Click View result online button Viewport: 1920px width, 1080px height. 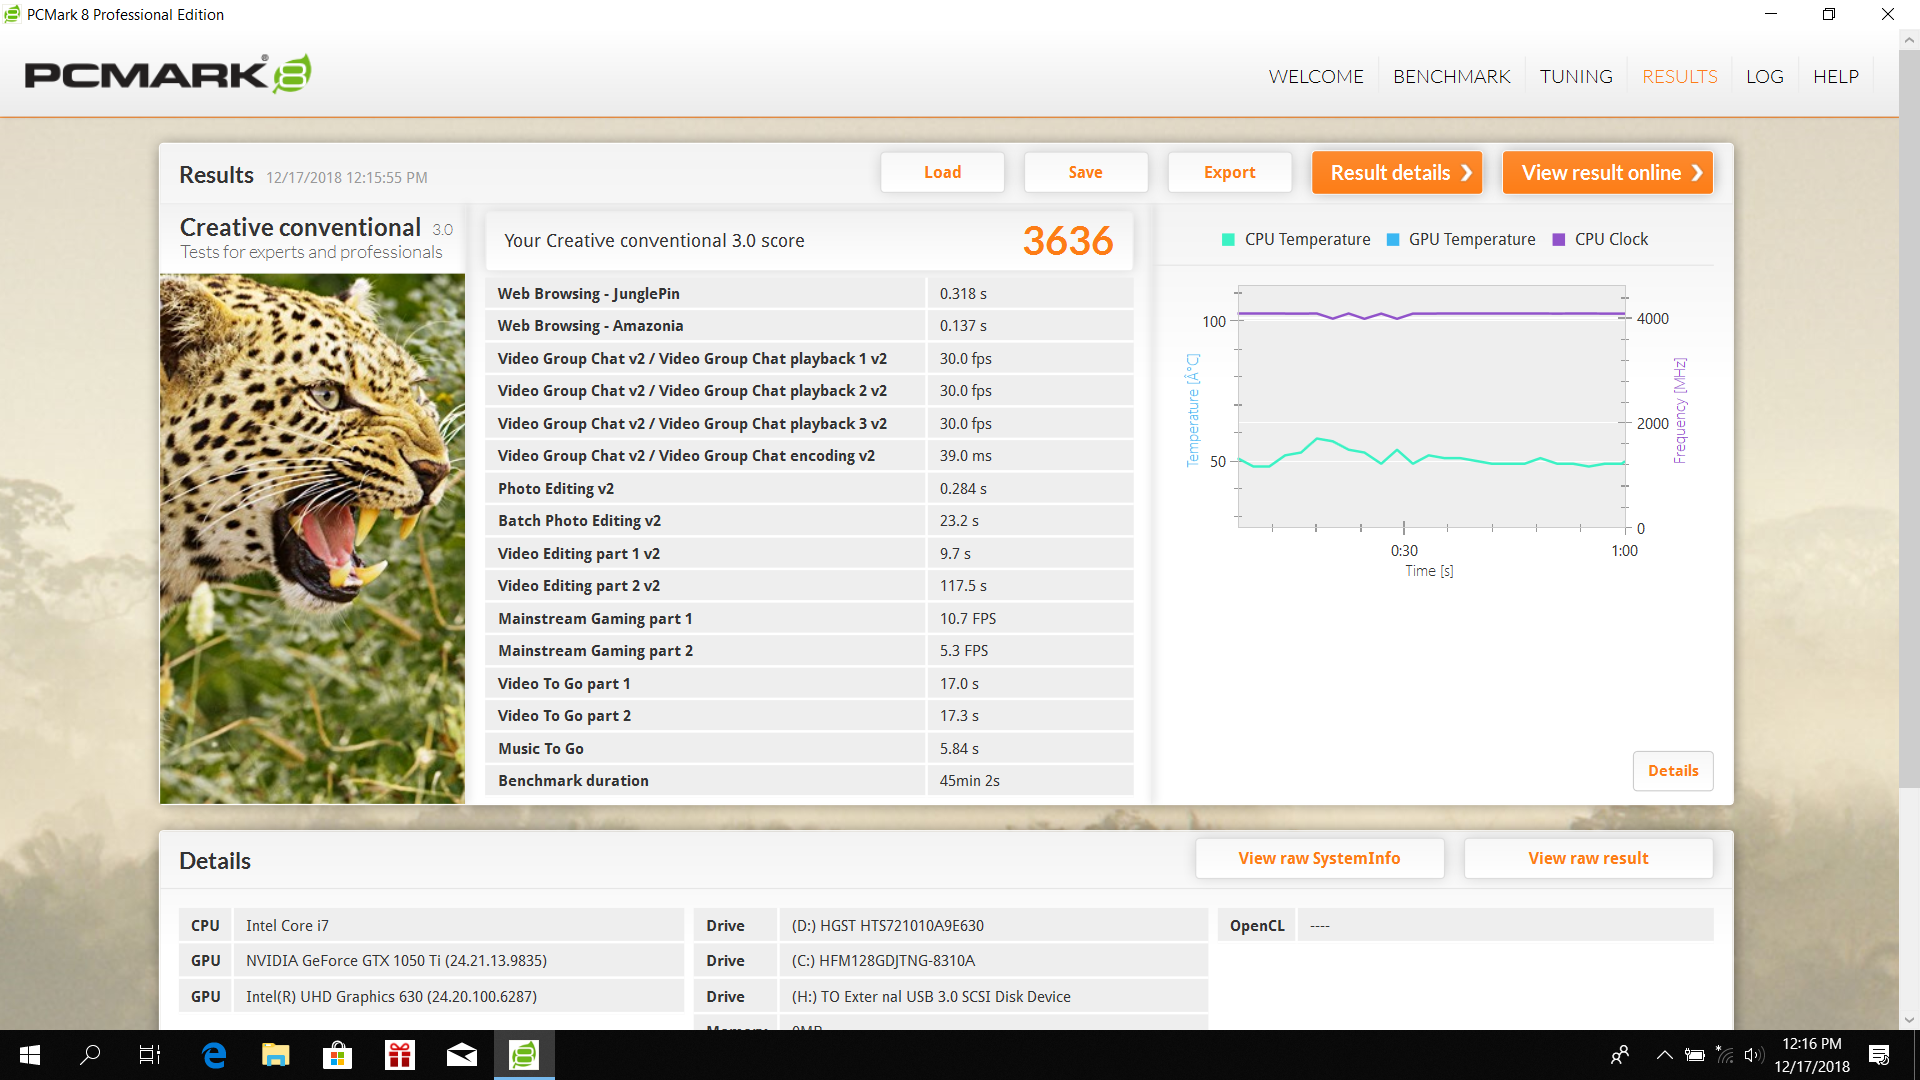tap(1608, 172)
